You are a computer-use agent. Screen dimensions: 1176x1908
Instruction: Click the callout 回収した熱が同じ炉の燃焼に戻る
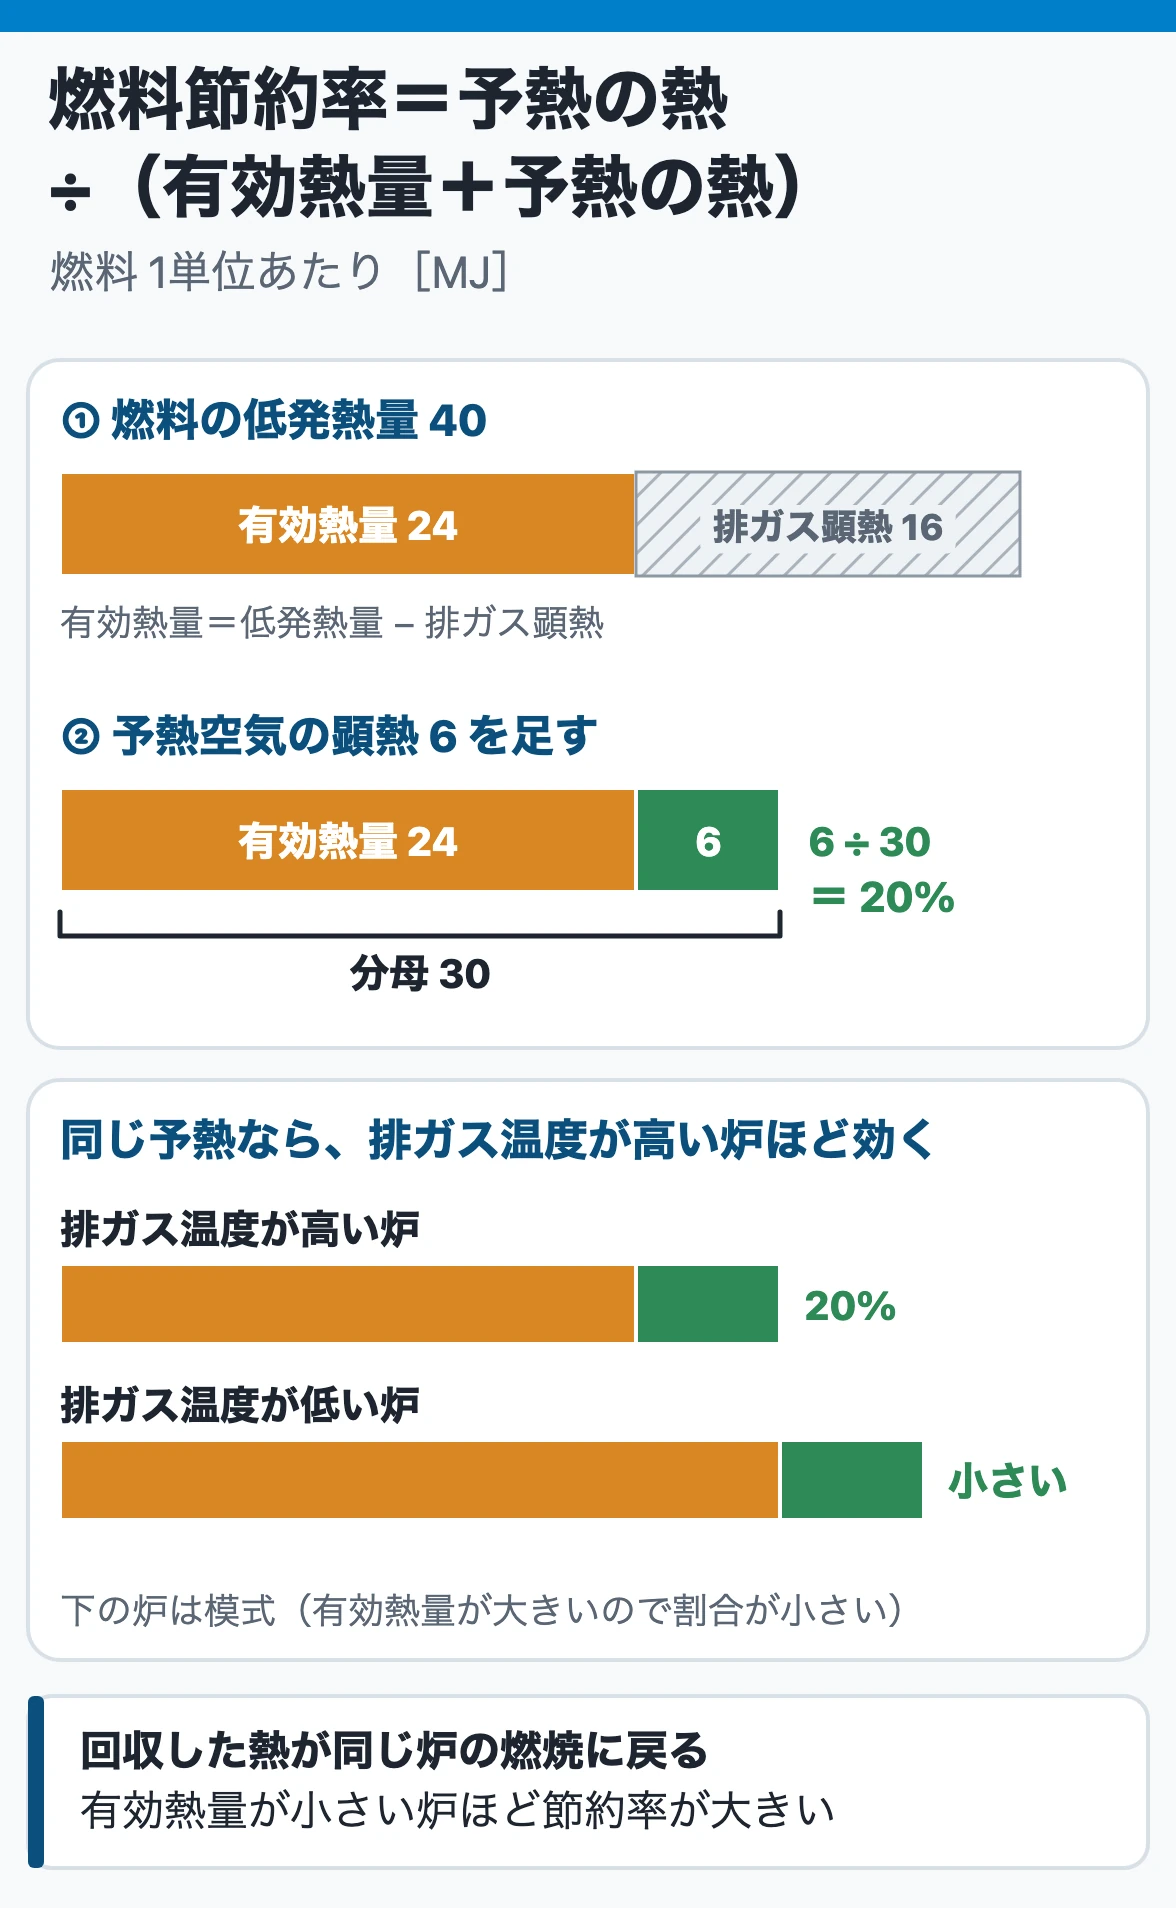(394, 1750)
